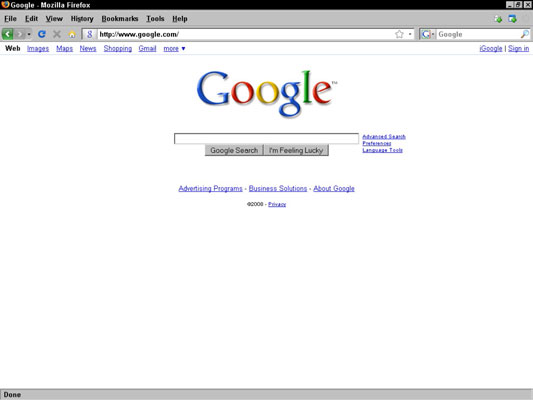Restore down the Firefox window
This screenshot has height=400, width=533.
tap(518, 5)
